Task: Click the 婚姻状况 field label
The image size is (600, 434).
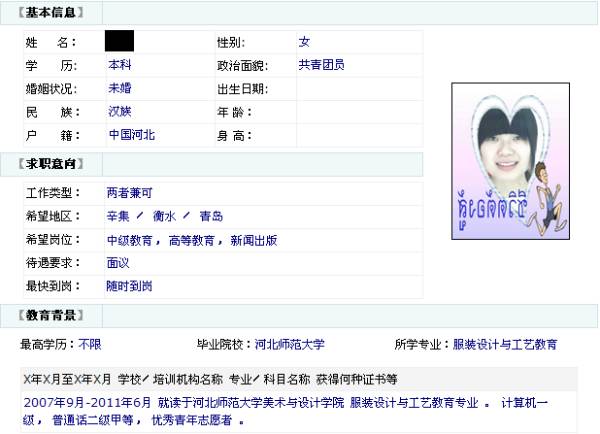Action: pos(51,89)
